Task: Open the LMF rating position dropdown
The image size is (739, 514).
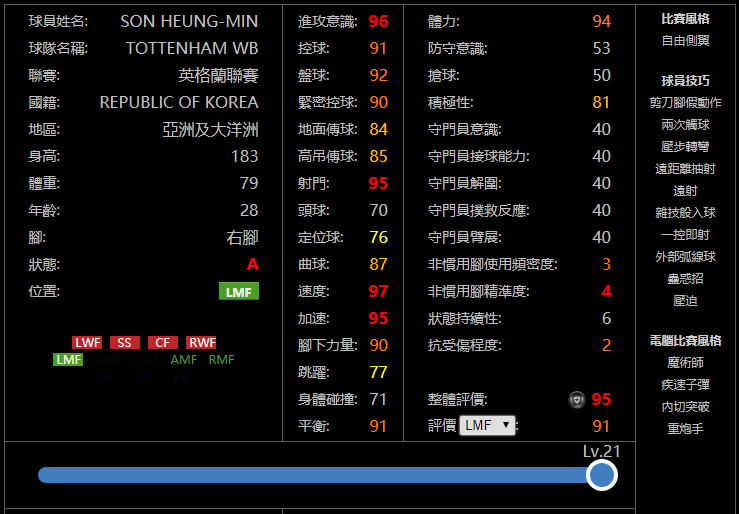Action: click(x=487, y=425)
